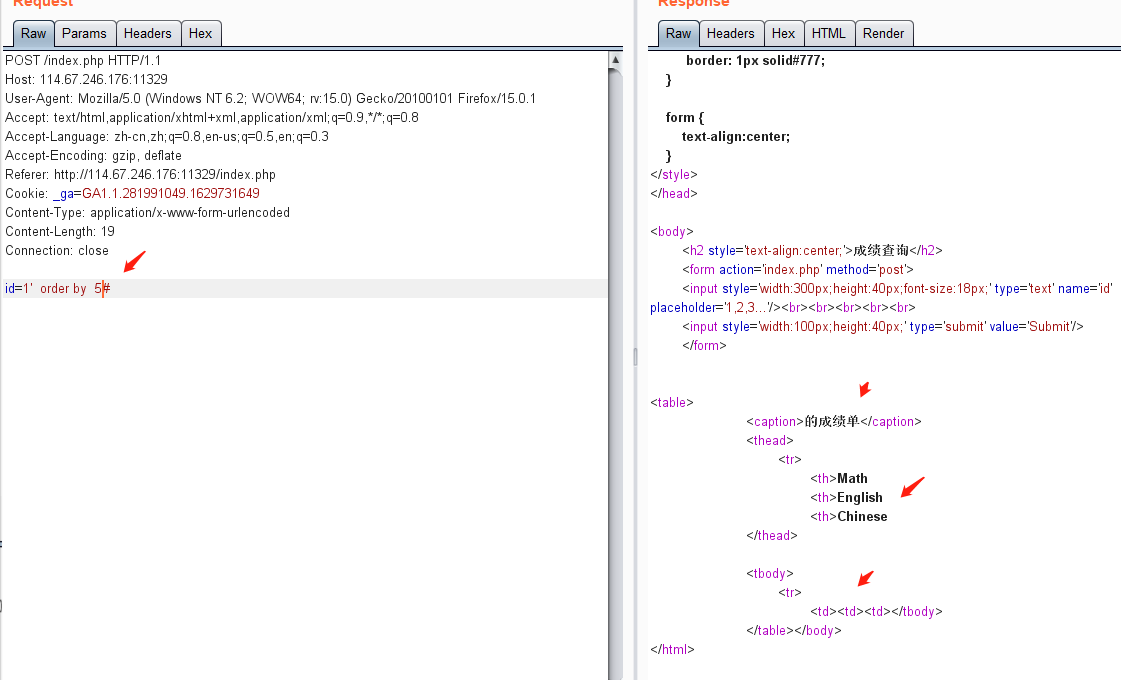Select the Request Raw tab

click(33, 34)
